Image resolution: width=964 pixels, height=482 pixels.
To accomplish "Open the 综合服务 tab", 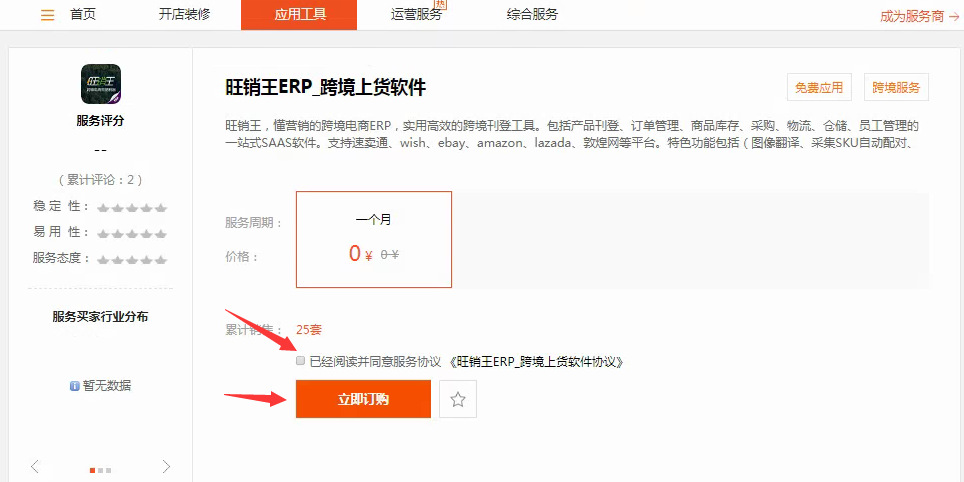I will [532, 15].
